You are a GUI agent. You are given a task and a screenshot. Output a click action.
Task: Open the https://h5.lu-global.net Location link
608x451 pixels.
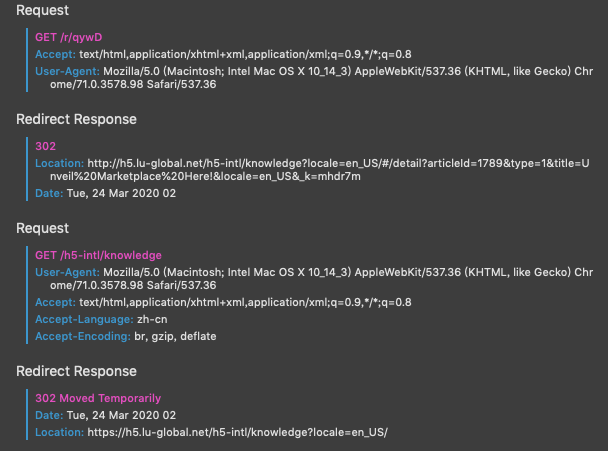[236, 431]
